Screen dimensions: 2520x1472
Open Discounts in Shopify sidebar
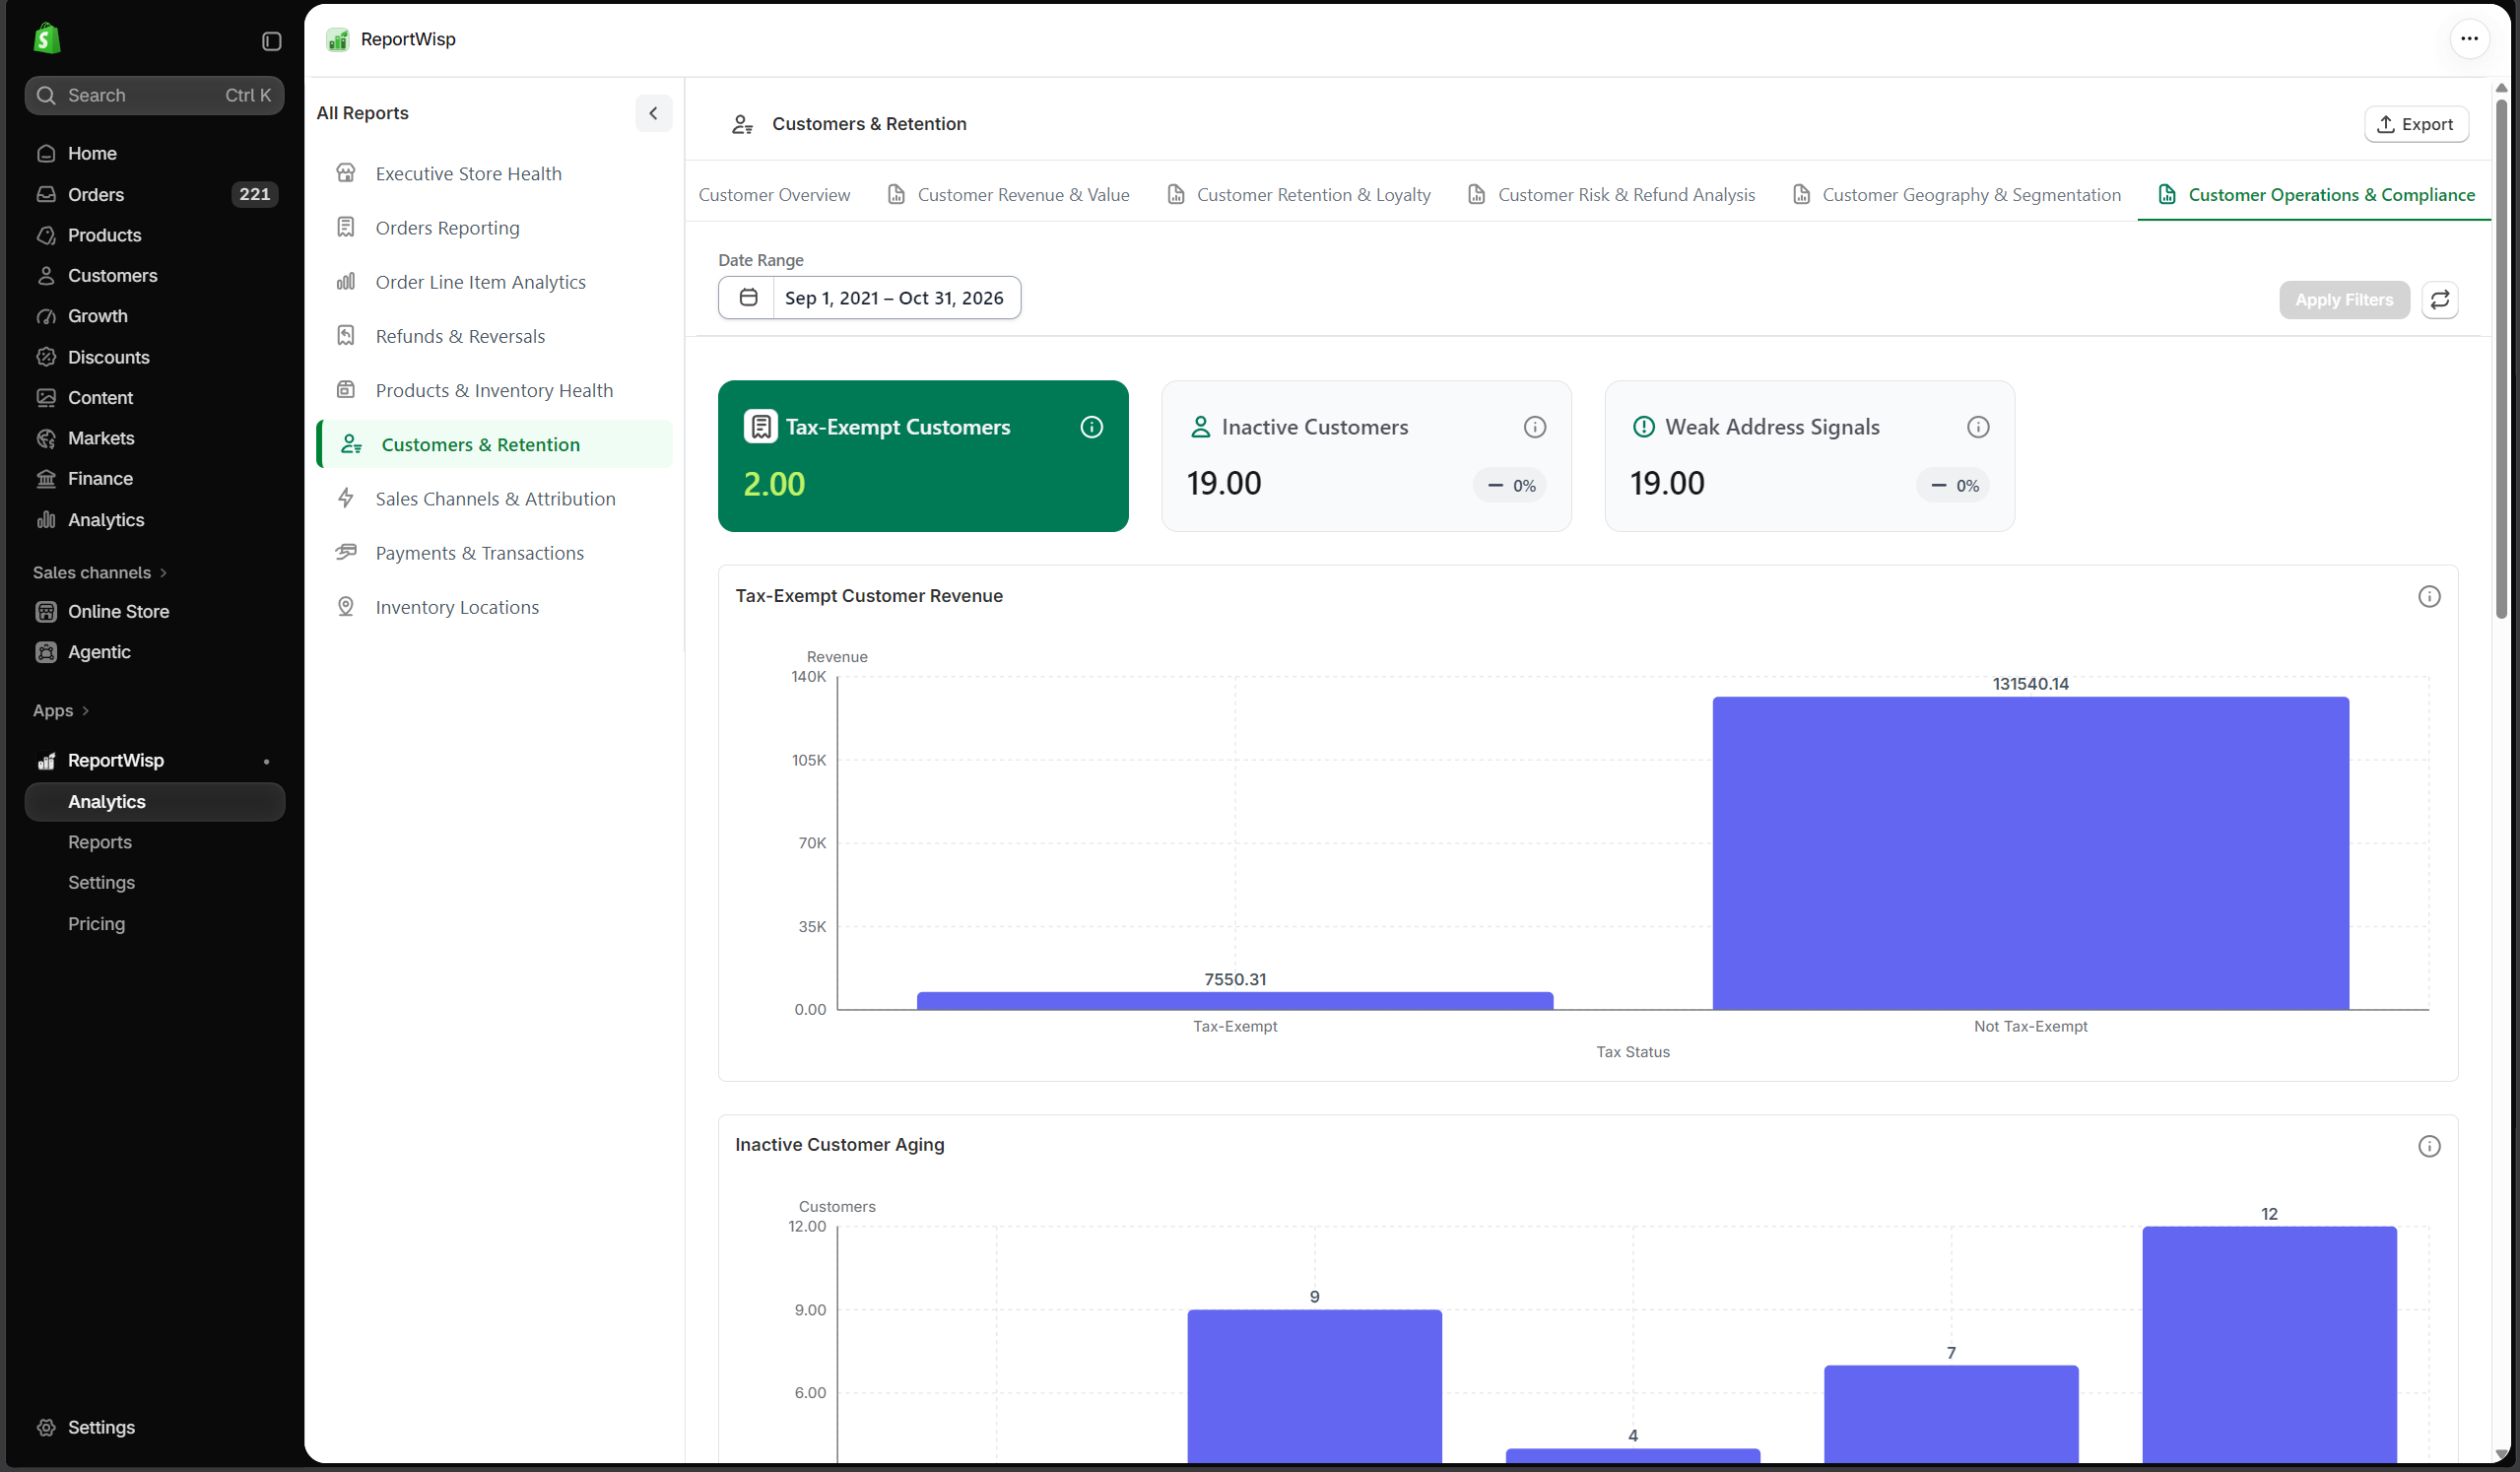154,357
